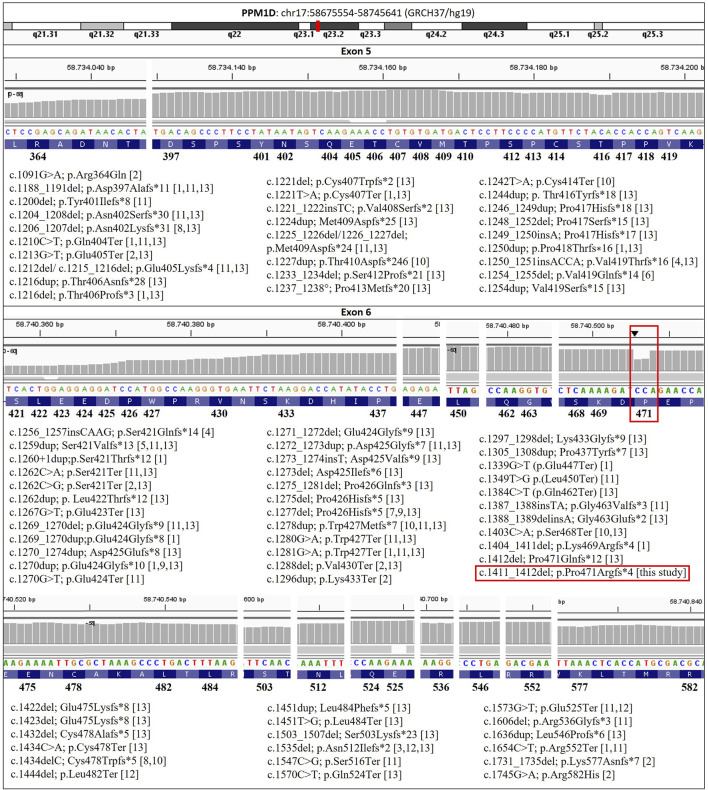
Task: Select variant c.1242T>A; p.Cys414Ter
Action: click(x=547, y=181)
